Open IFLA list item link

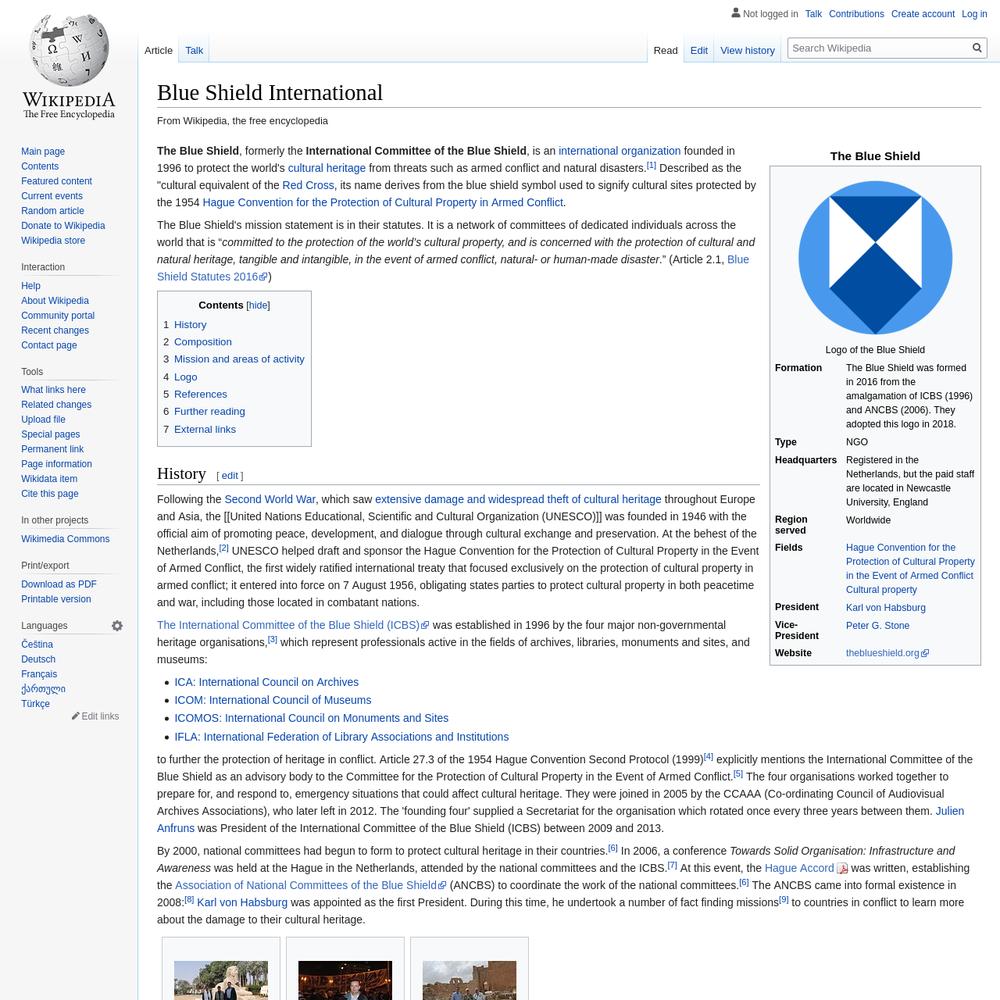click(x=342, y=737)
